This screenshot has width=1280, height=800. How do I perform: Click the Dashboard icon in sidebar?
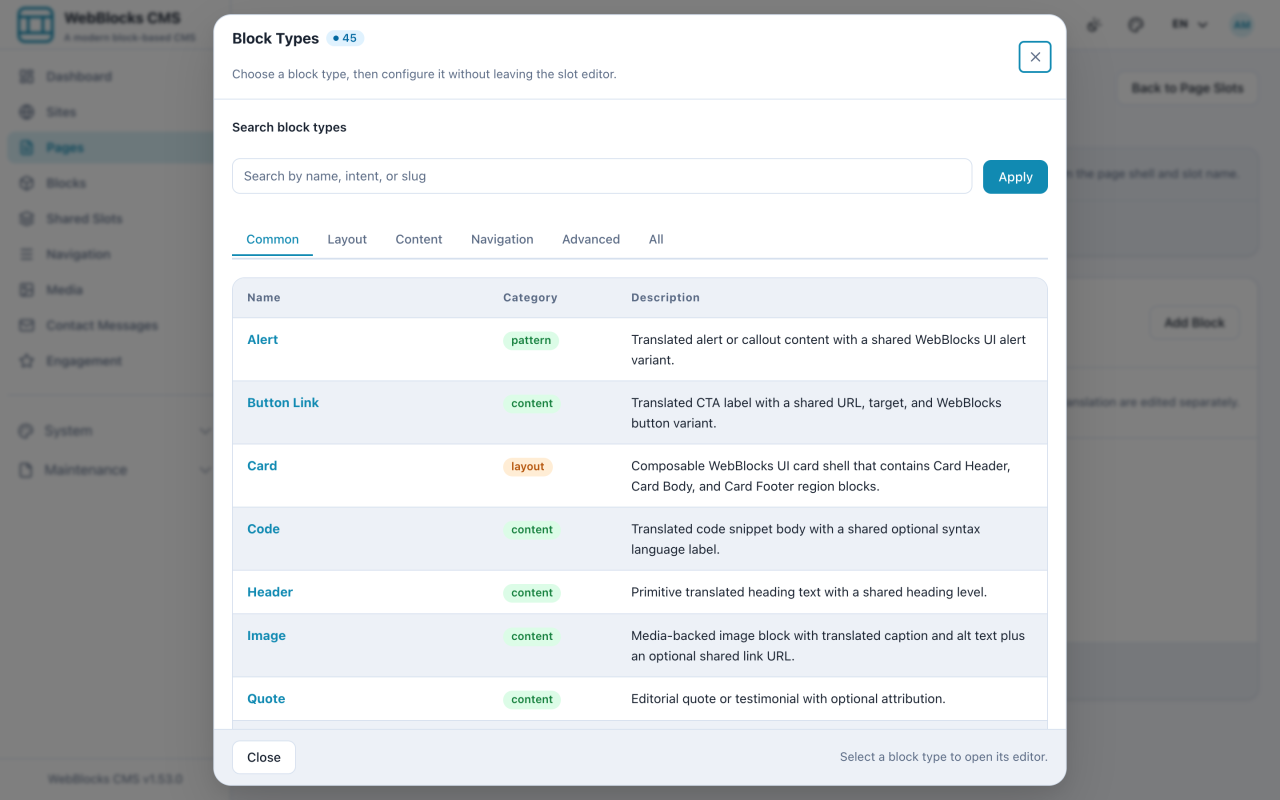click(x=27, y=76)
